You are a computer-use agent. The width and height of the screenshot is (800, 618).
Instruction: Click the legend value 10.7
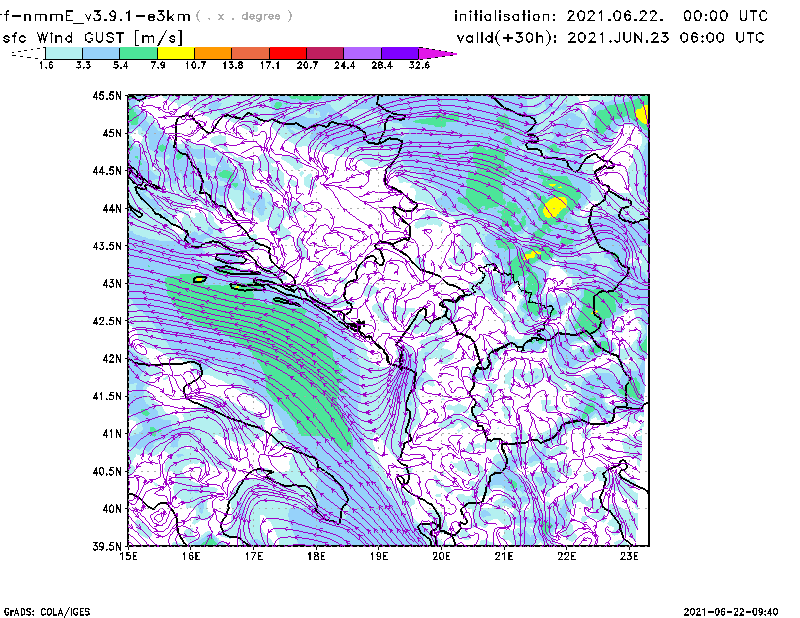tap(195, 65)
